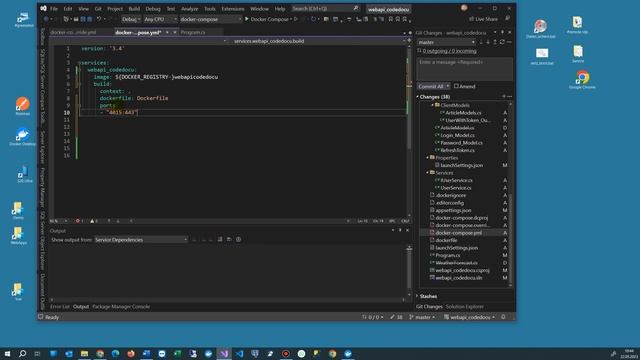640x360 pixels.
Task: Open the Show output from dropdown
Action: [141, 240]
